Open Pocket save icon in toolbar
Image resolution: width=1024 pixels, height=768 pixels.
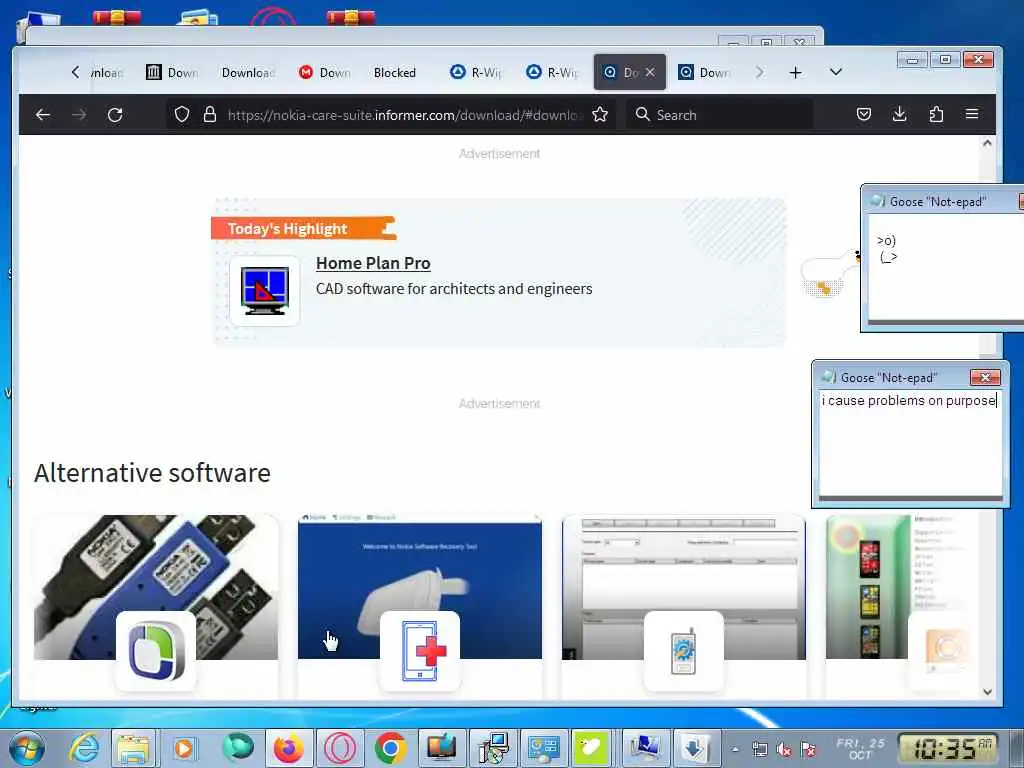point(863,115)
